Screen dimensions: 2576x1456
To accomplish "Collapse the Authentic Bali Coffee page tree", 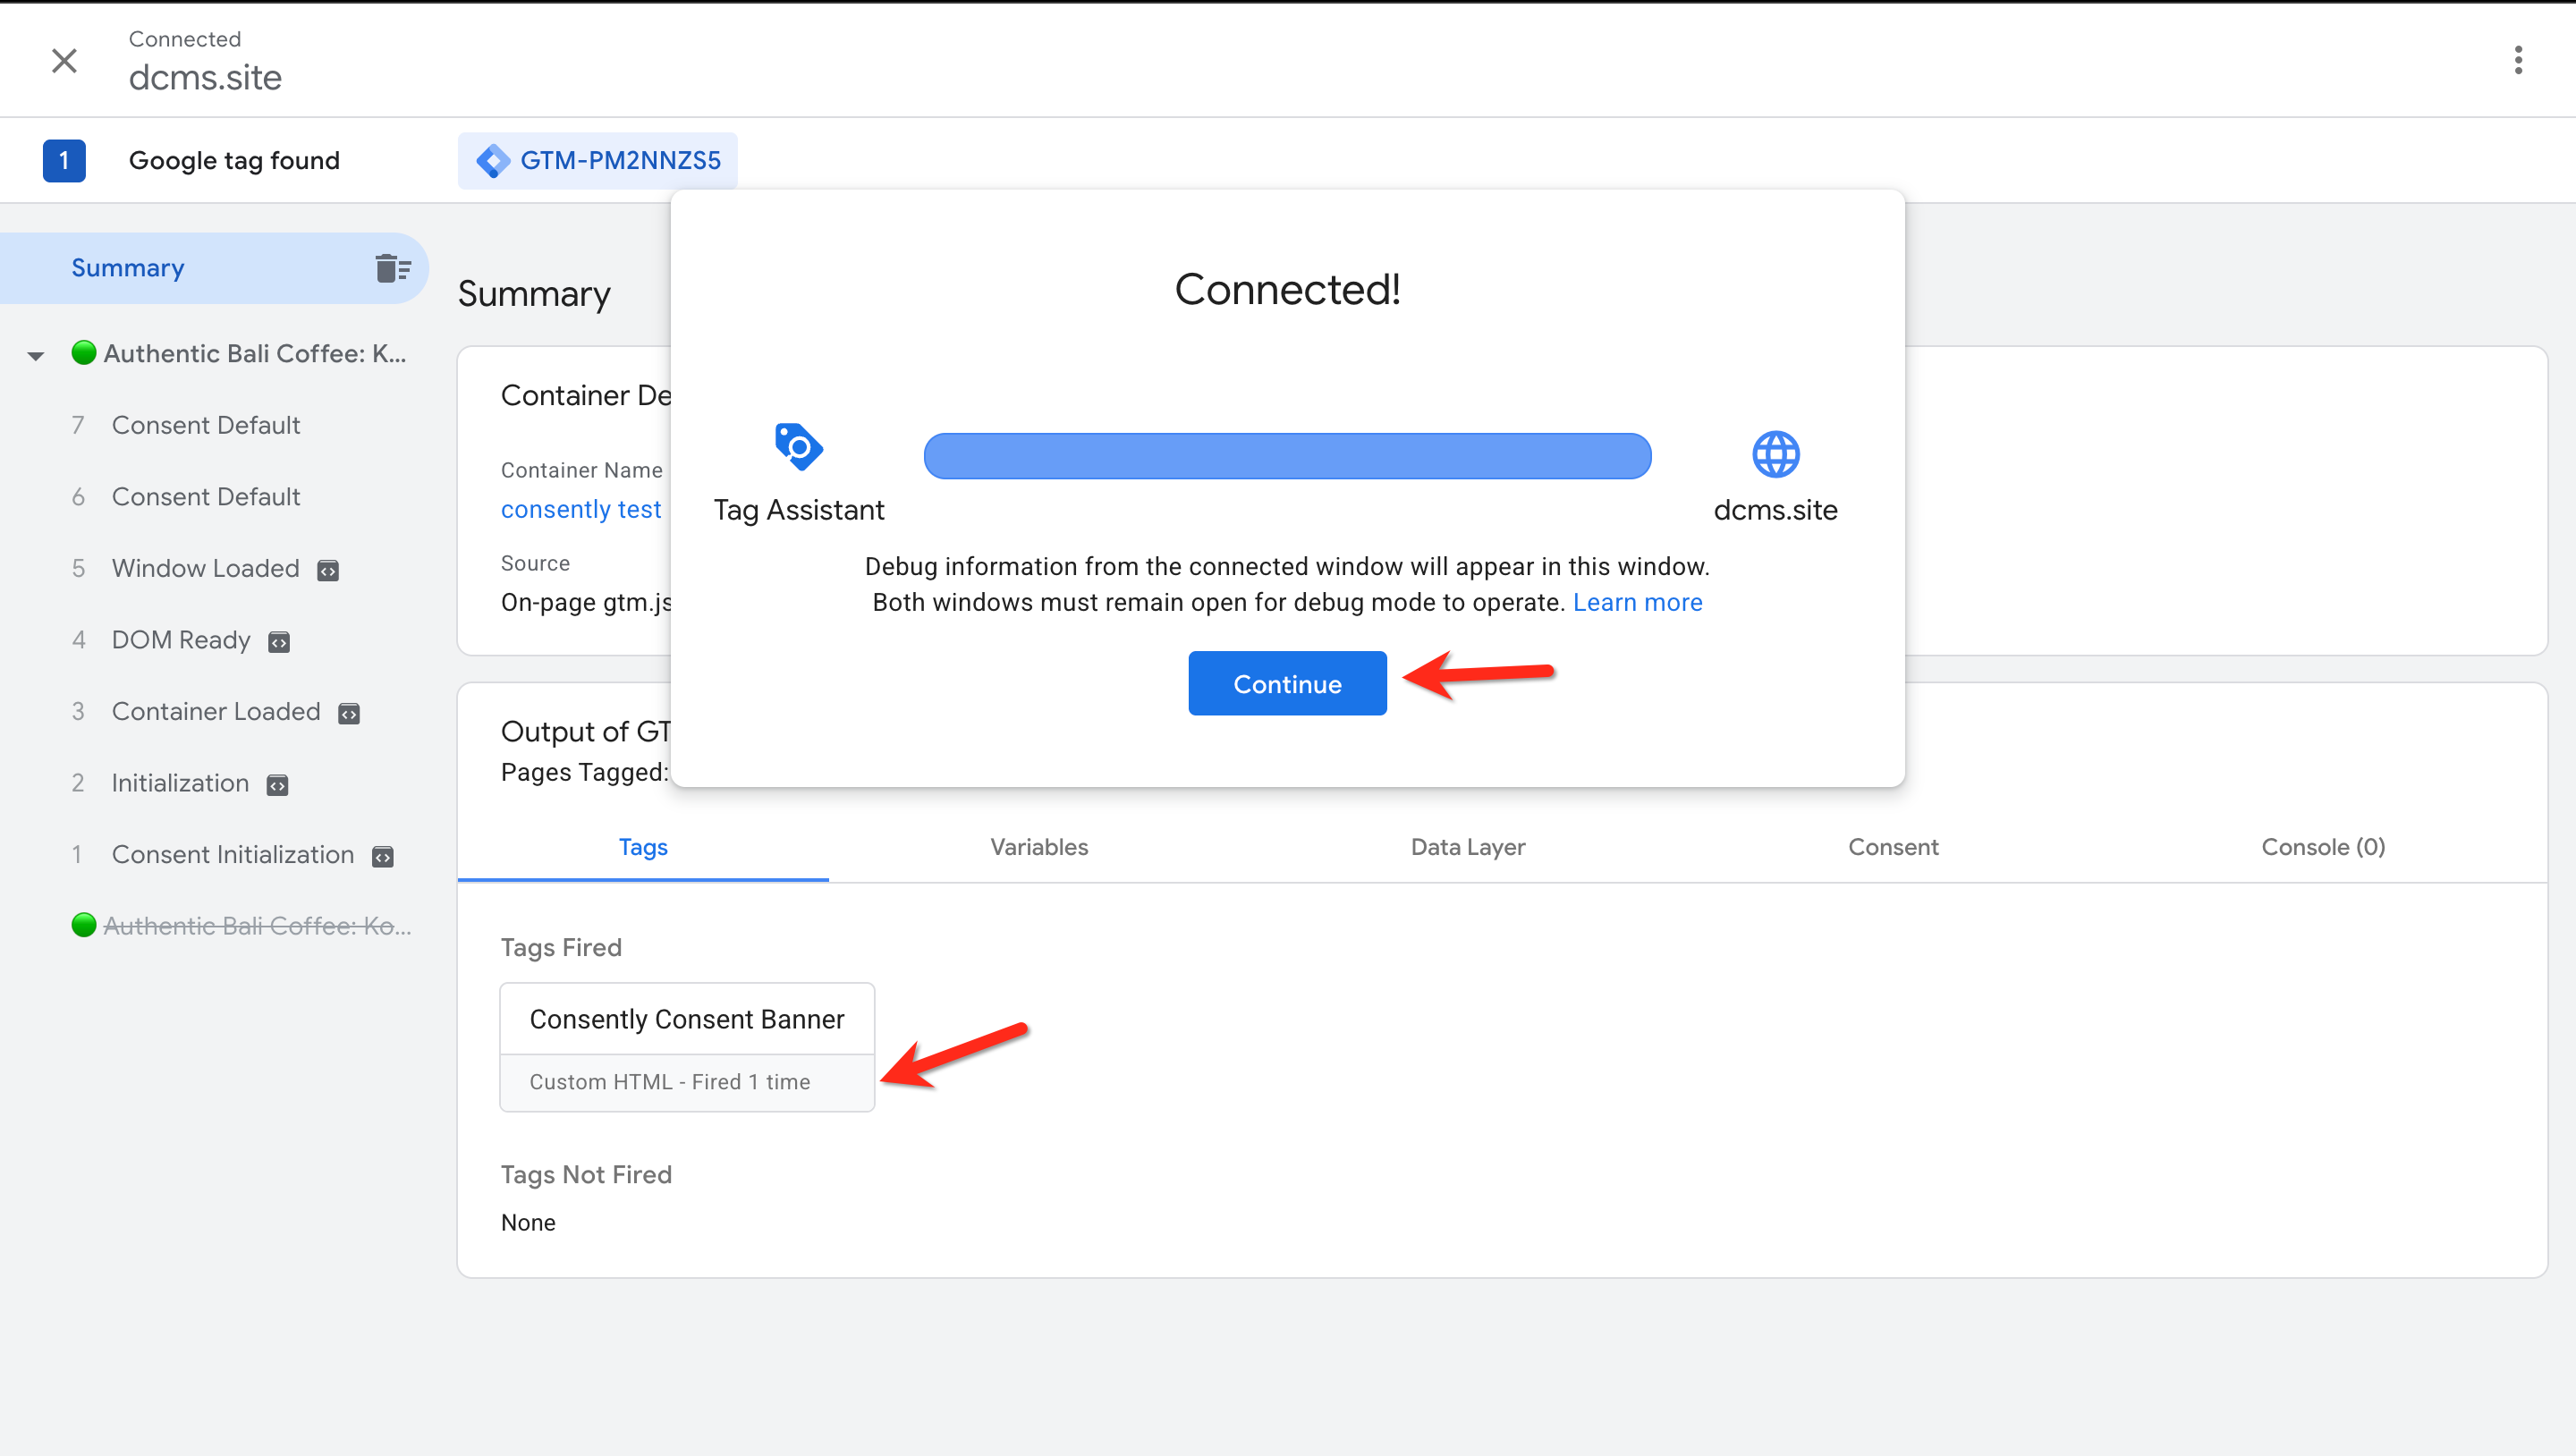I will pos(36,356).
